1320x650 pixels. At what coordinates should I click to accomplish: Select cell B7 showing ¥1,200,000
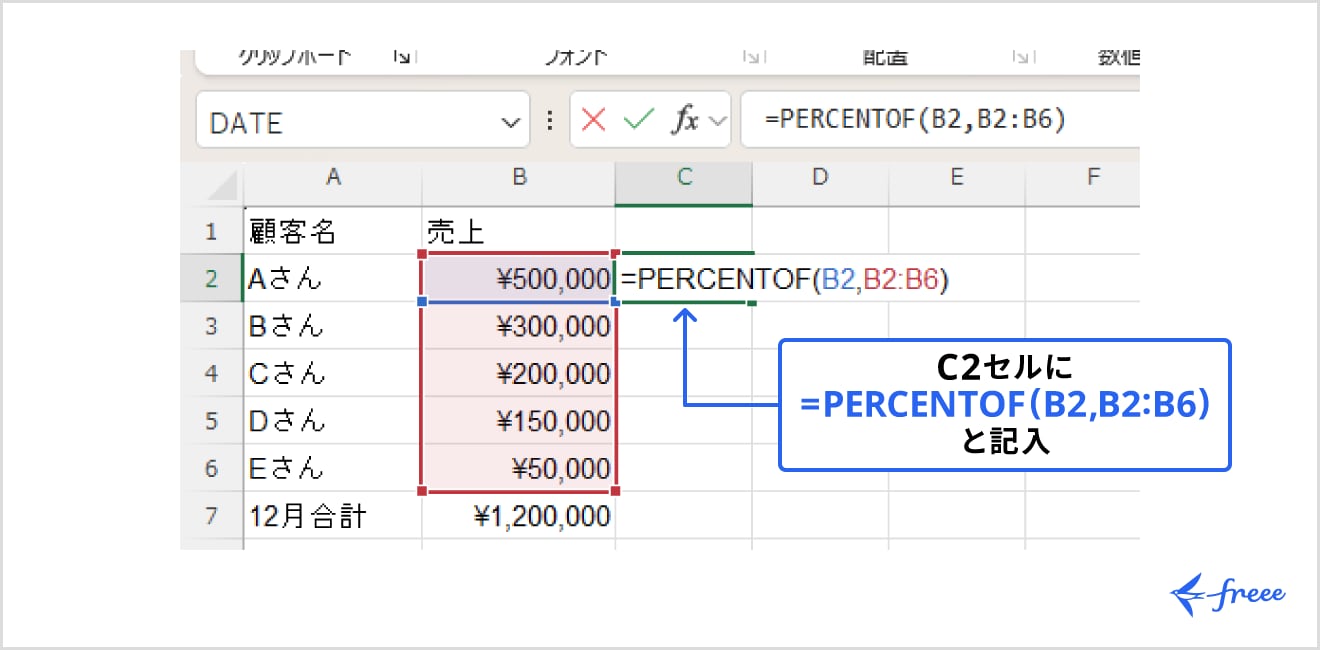tap(517, 516)
